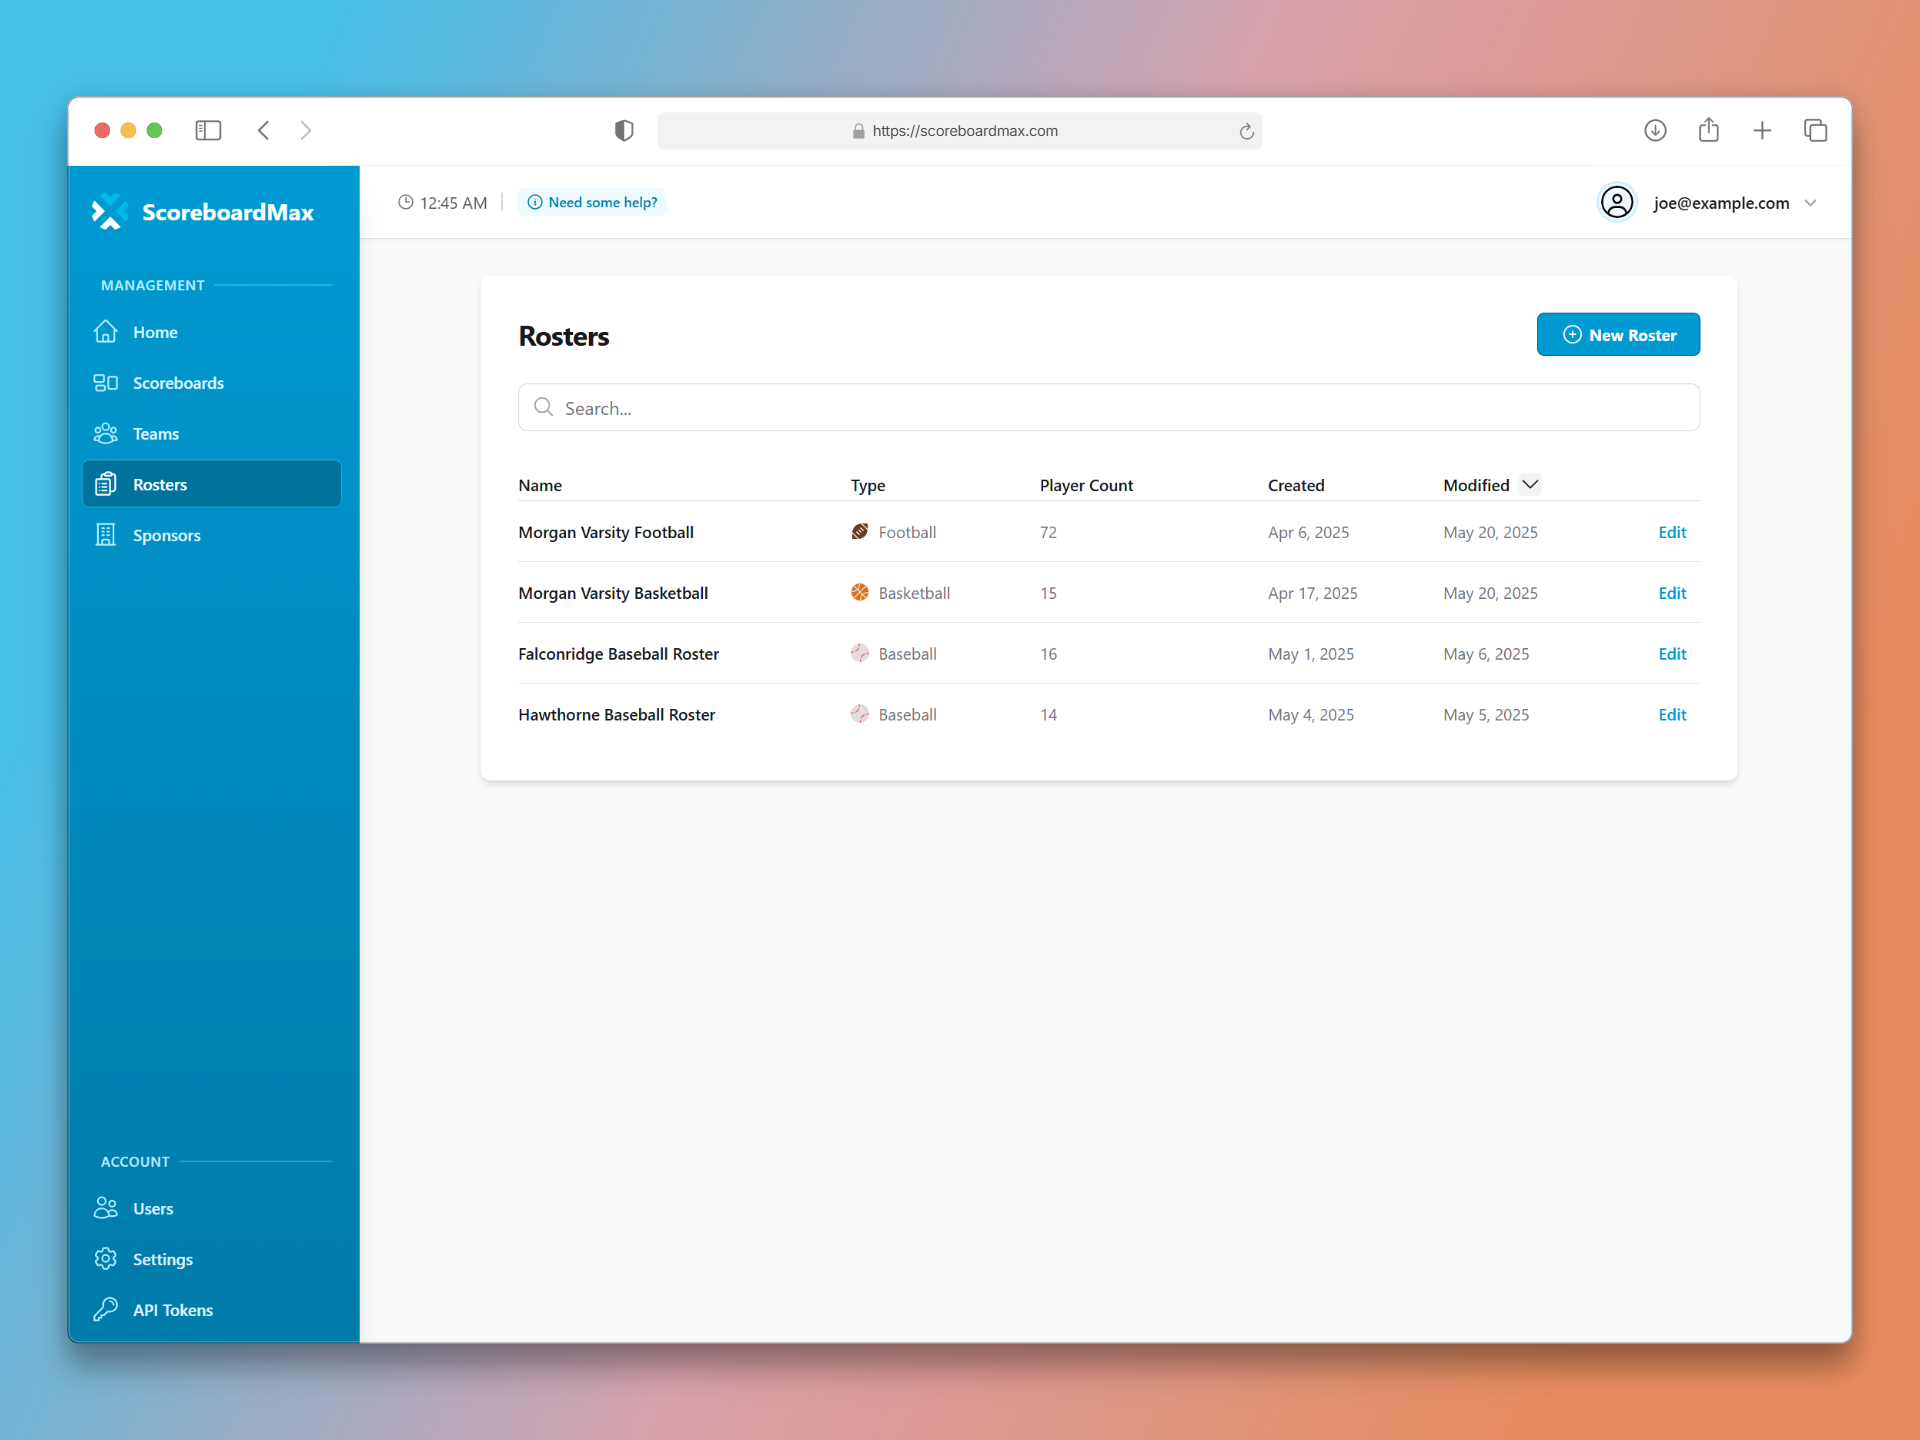
Task: Click baseball icon in Falconridge row
Action: tap(860, 653)
